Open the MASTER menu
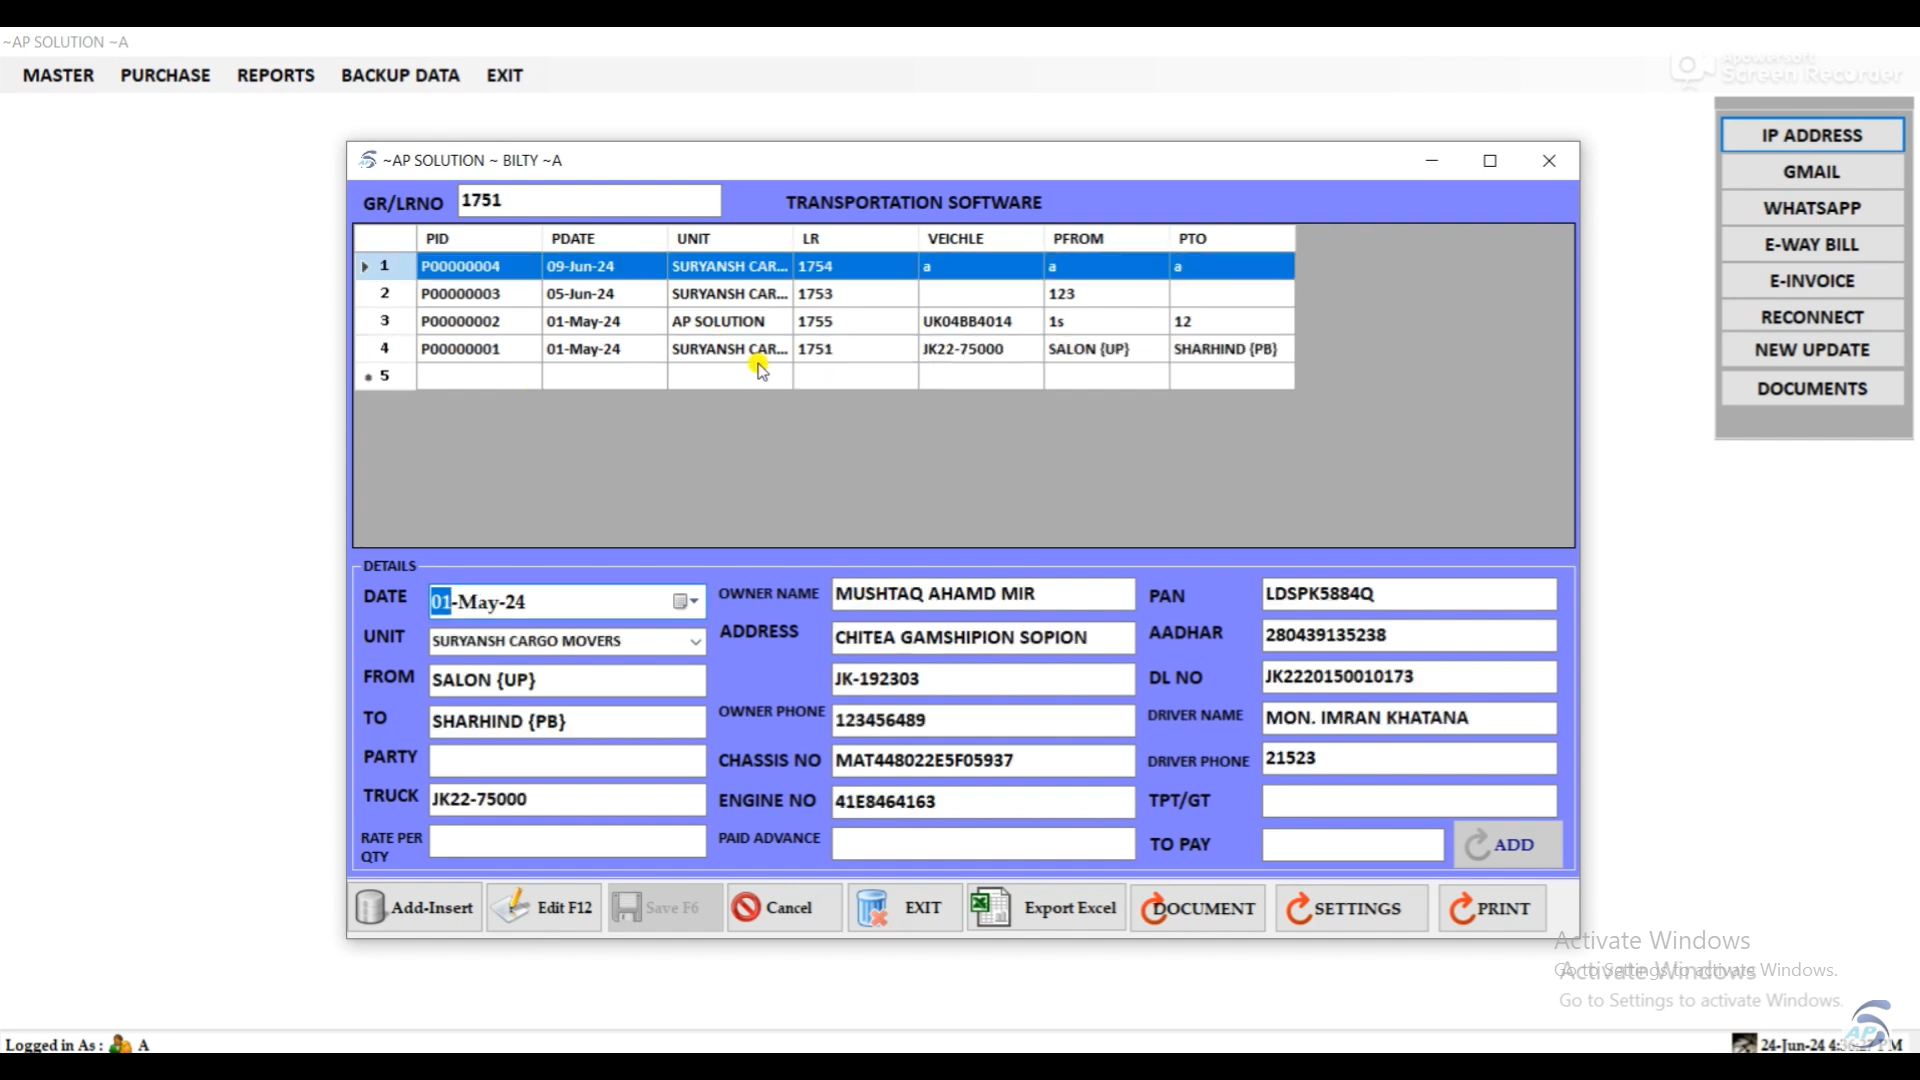This screenshot has width=1920, height=1080. pos(58,75)
